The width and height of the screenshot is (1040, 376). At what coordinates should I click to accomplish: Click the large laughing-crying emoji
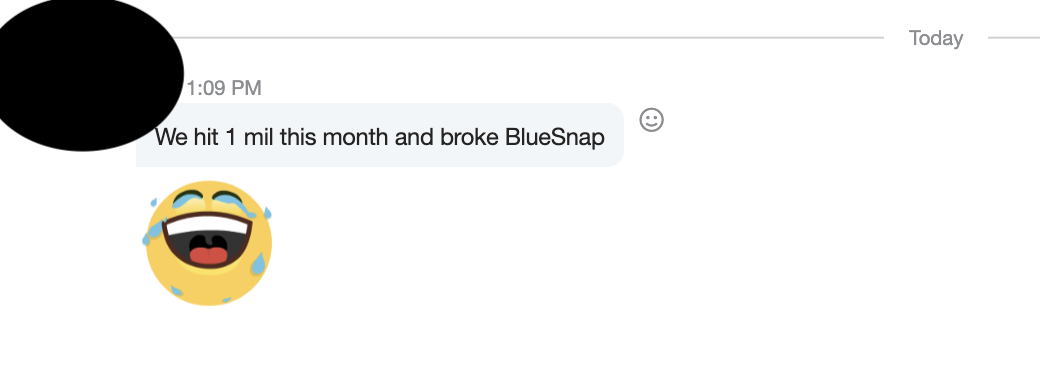click(208, 243)
